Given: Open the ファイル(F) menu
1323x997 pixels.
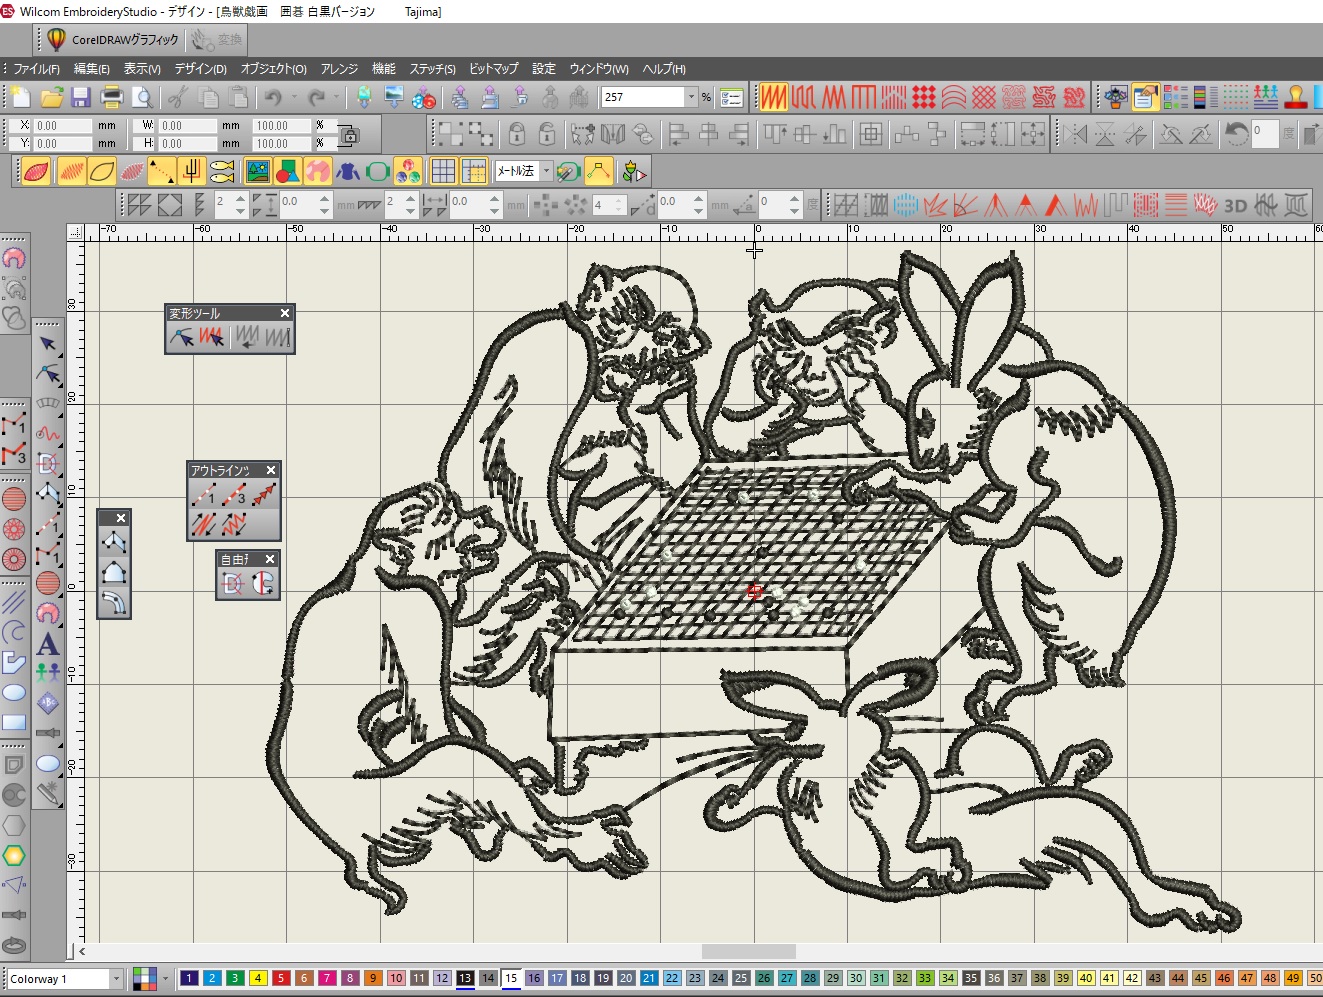Looking at the screenshot, I should coord(36,69).
